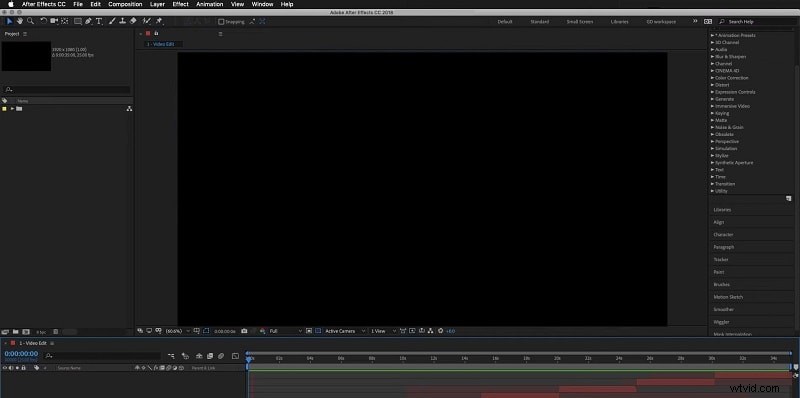Viewport: 800px width, 398px height.
Task: Toggle Draft 3D in the timeline
Action: (x=185, y=356)
